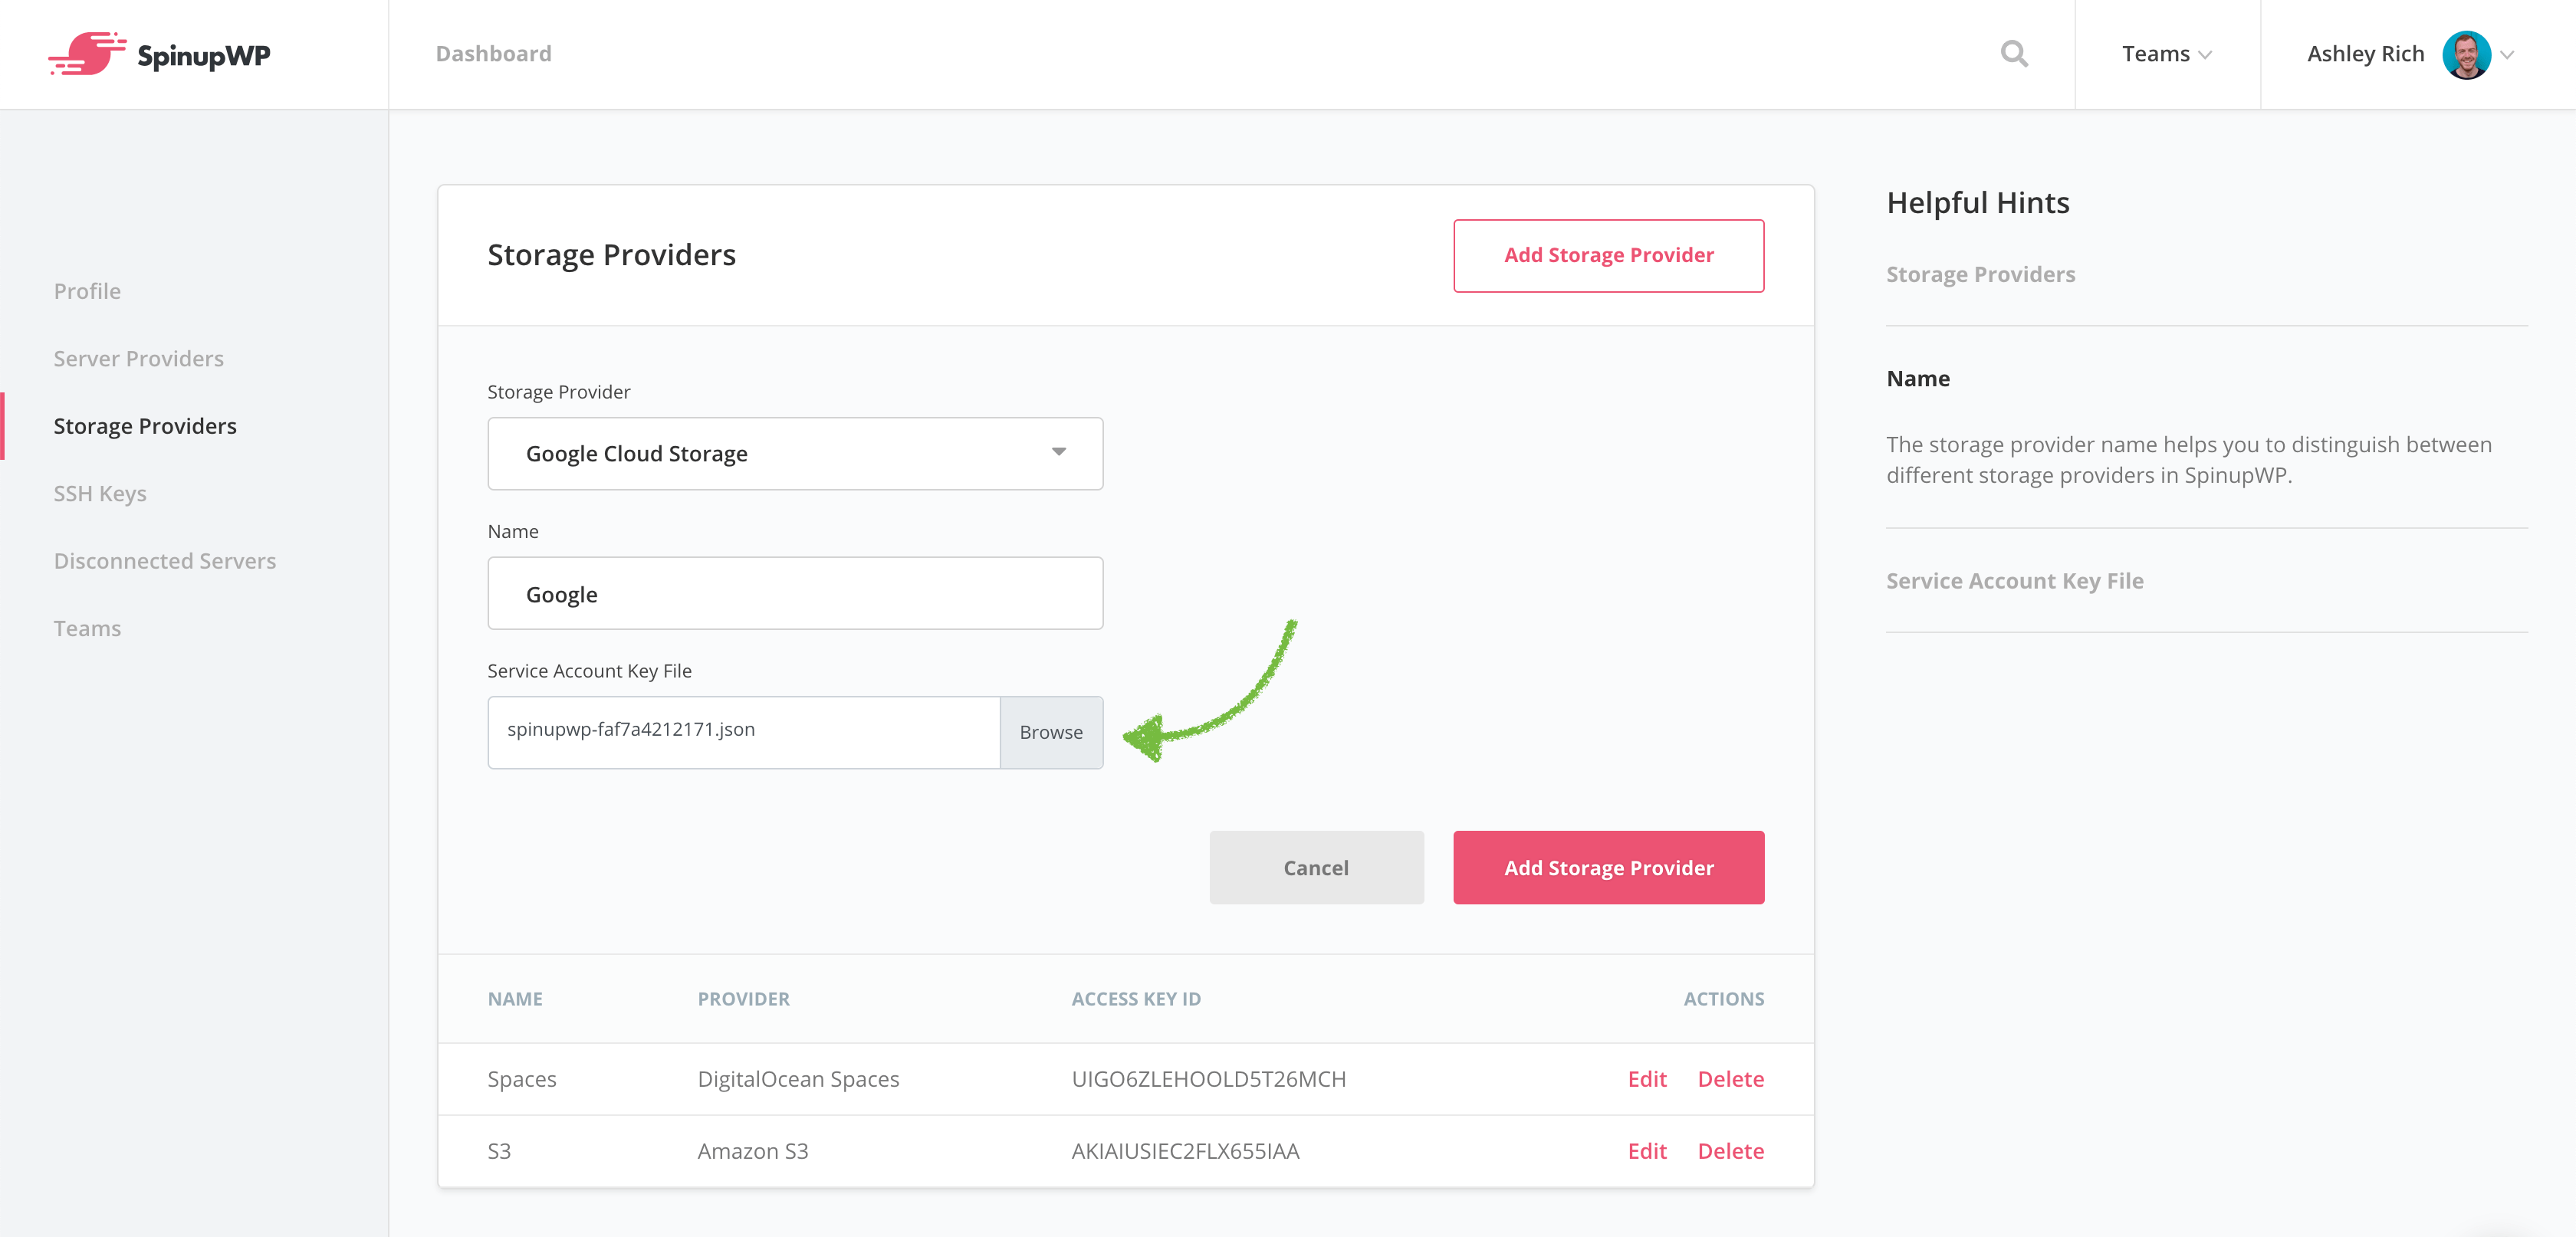Viewport: 2576px width, 1237px height.
Task: Cancel adding the storage provider
Action: pyautogui.click(x=1316, y=868)
